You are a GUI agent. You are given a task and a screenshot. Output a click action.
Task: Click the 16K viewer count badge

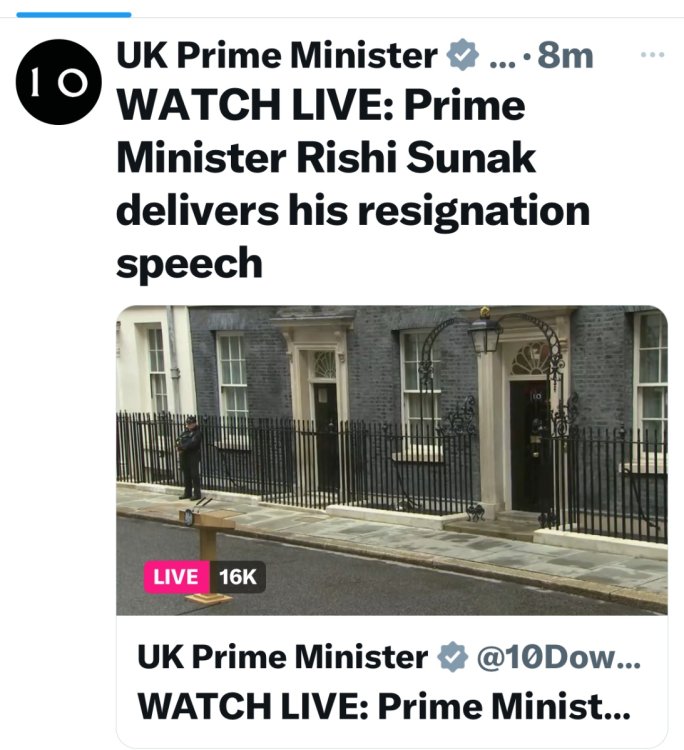[x=237, y=577]
